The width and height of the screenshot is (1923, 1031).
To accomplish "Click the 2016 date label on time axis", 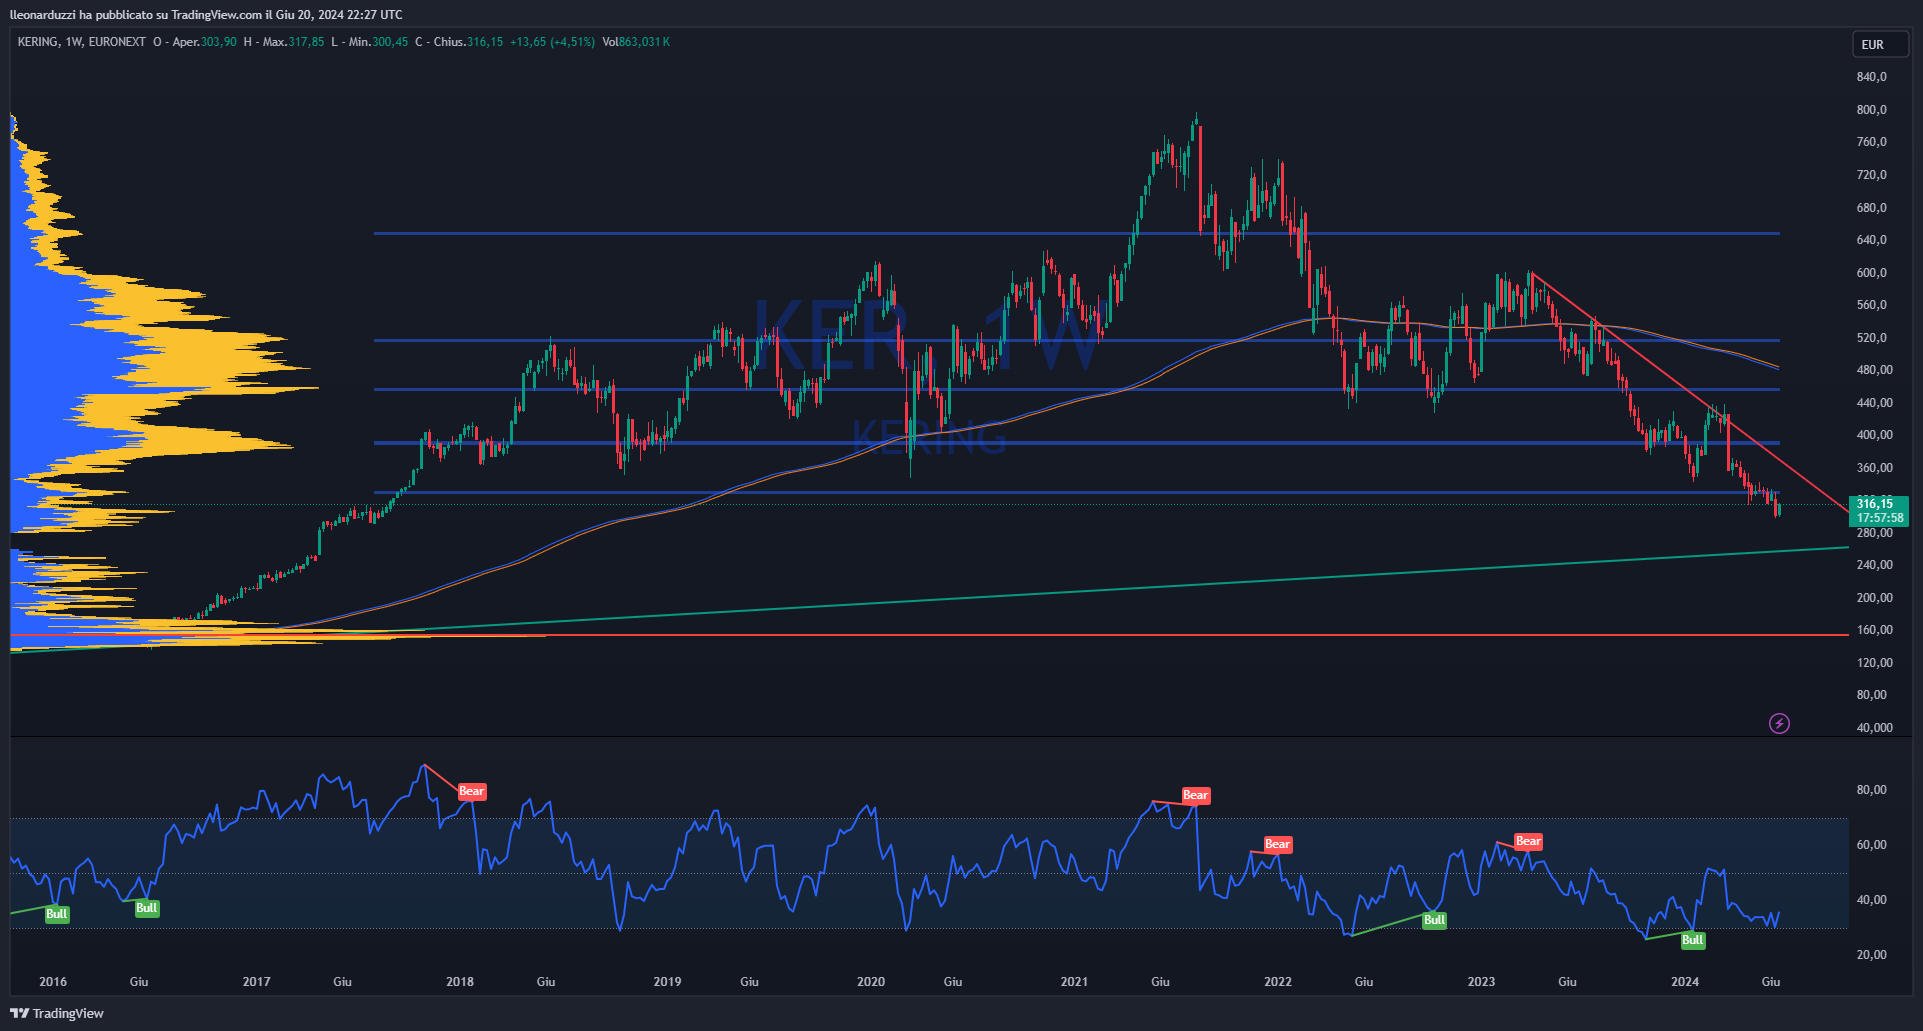I will point(53,981).
